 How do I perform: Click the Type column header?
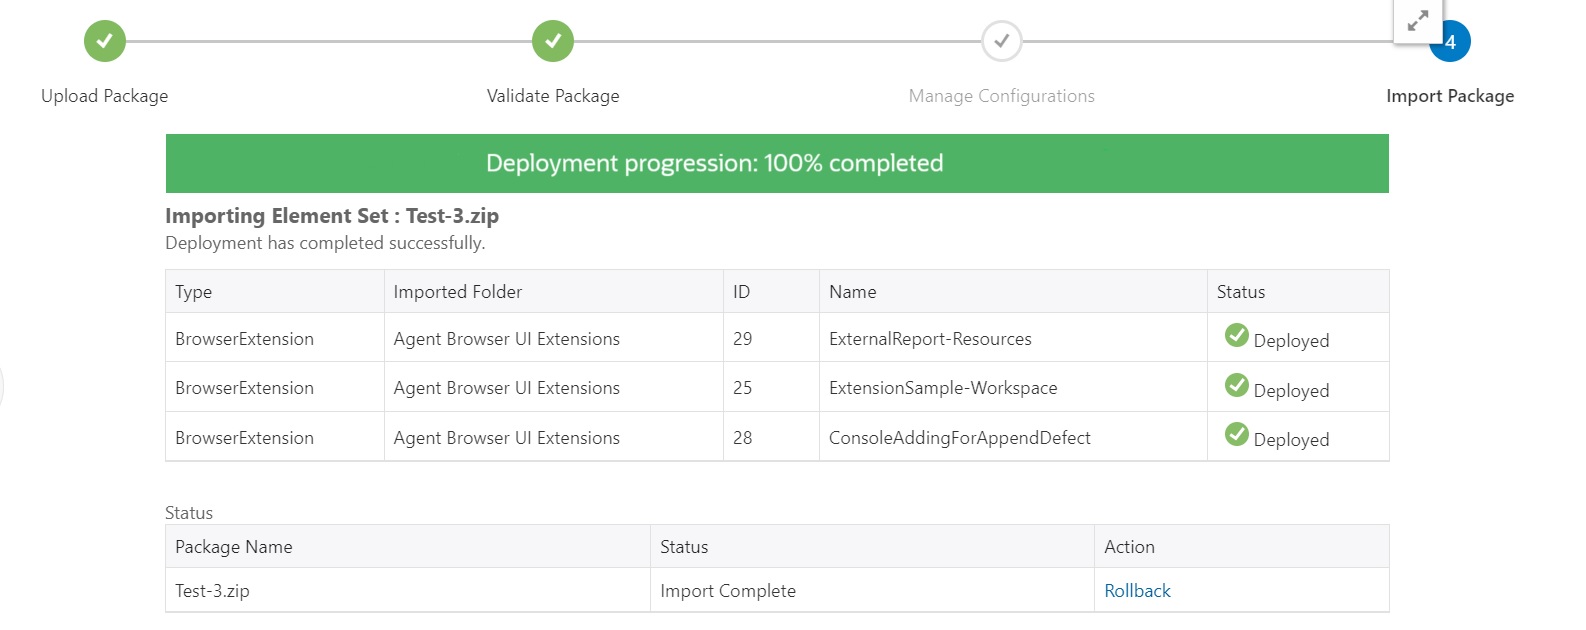tap(194, 292)
